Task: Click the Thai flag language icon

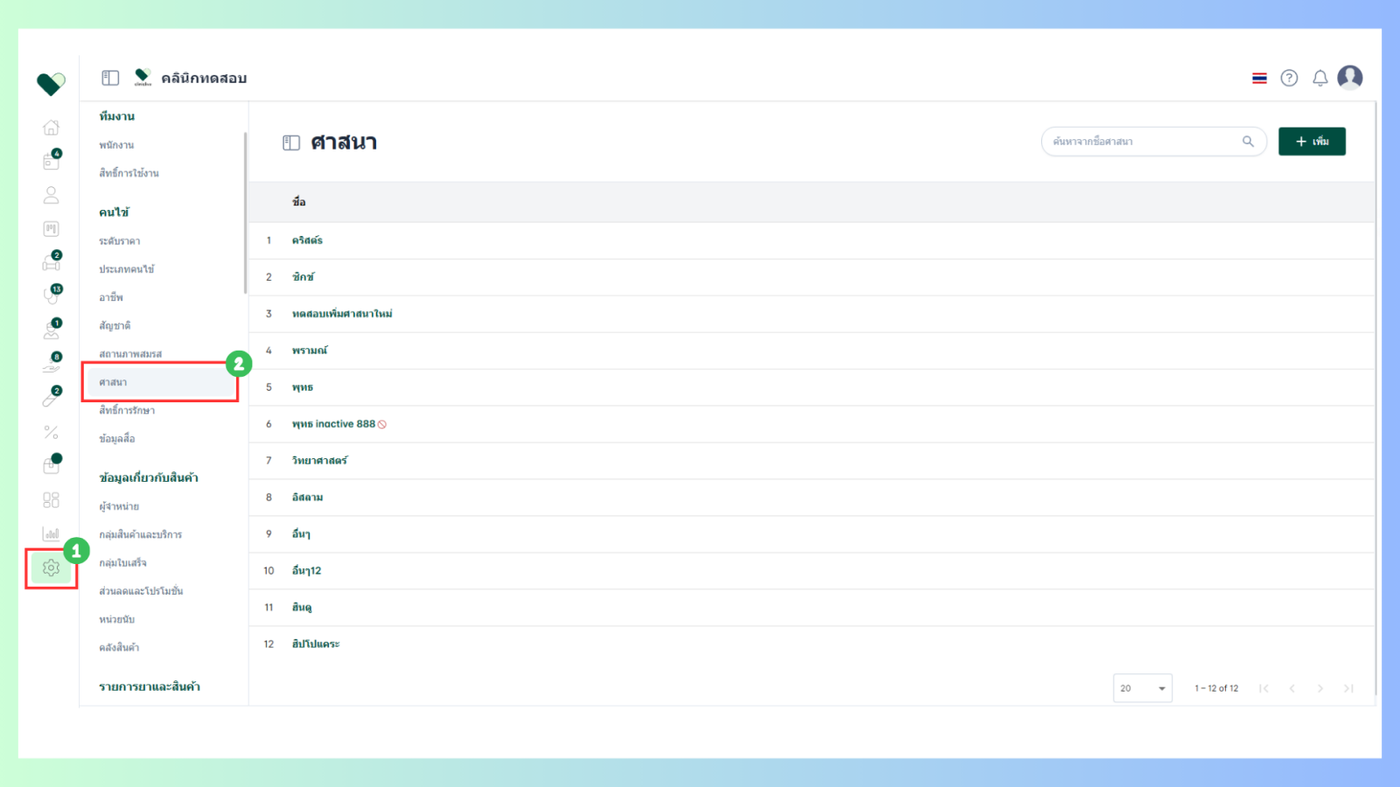Action: click(x=1259, y=78)
